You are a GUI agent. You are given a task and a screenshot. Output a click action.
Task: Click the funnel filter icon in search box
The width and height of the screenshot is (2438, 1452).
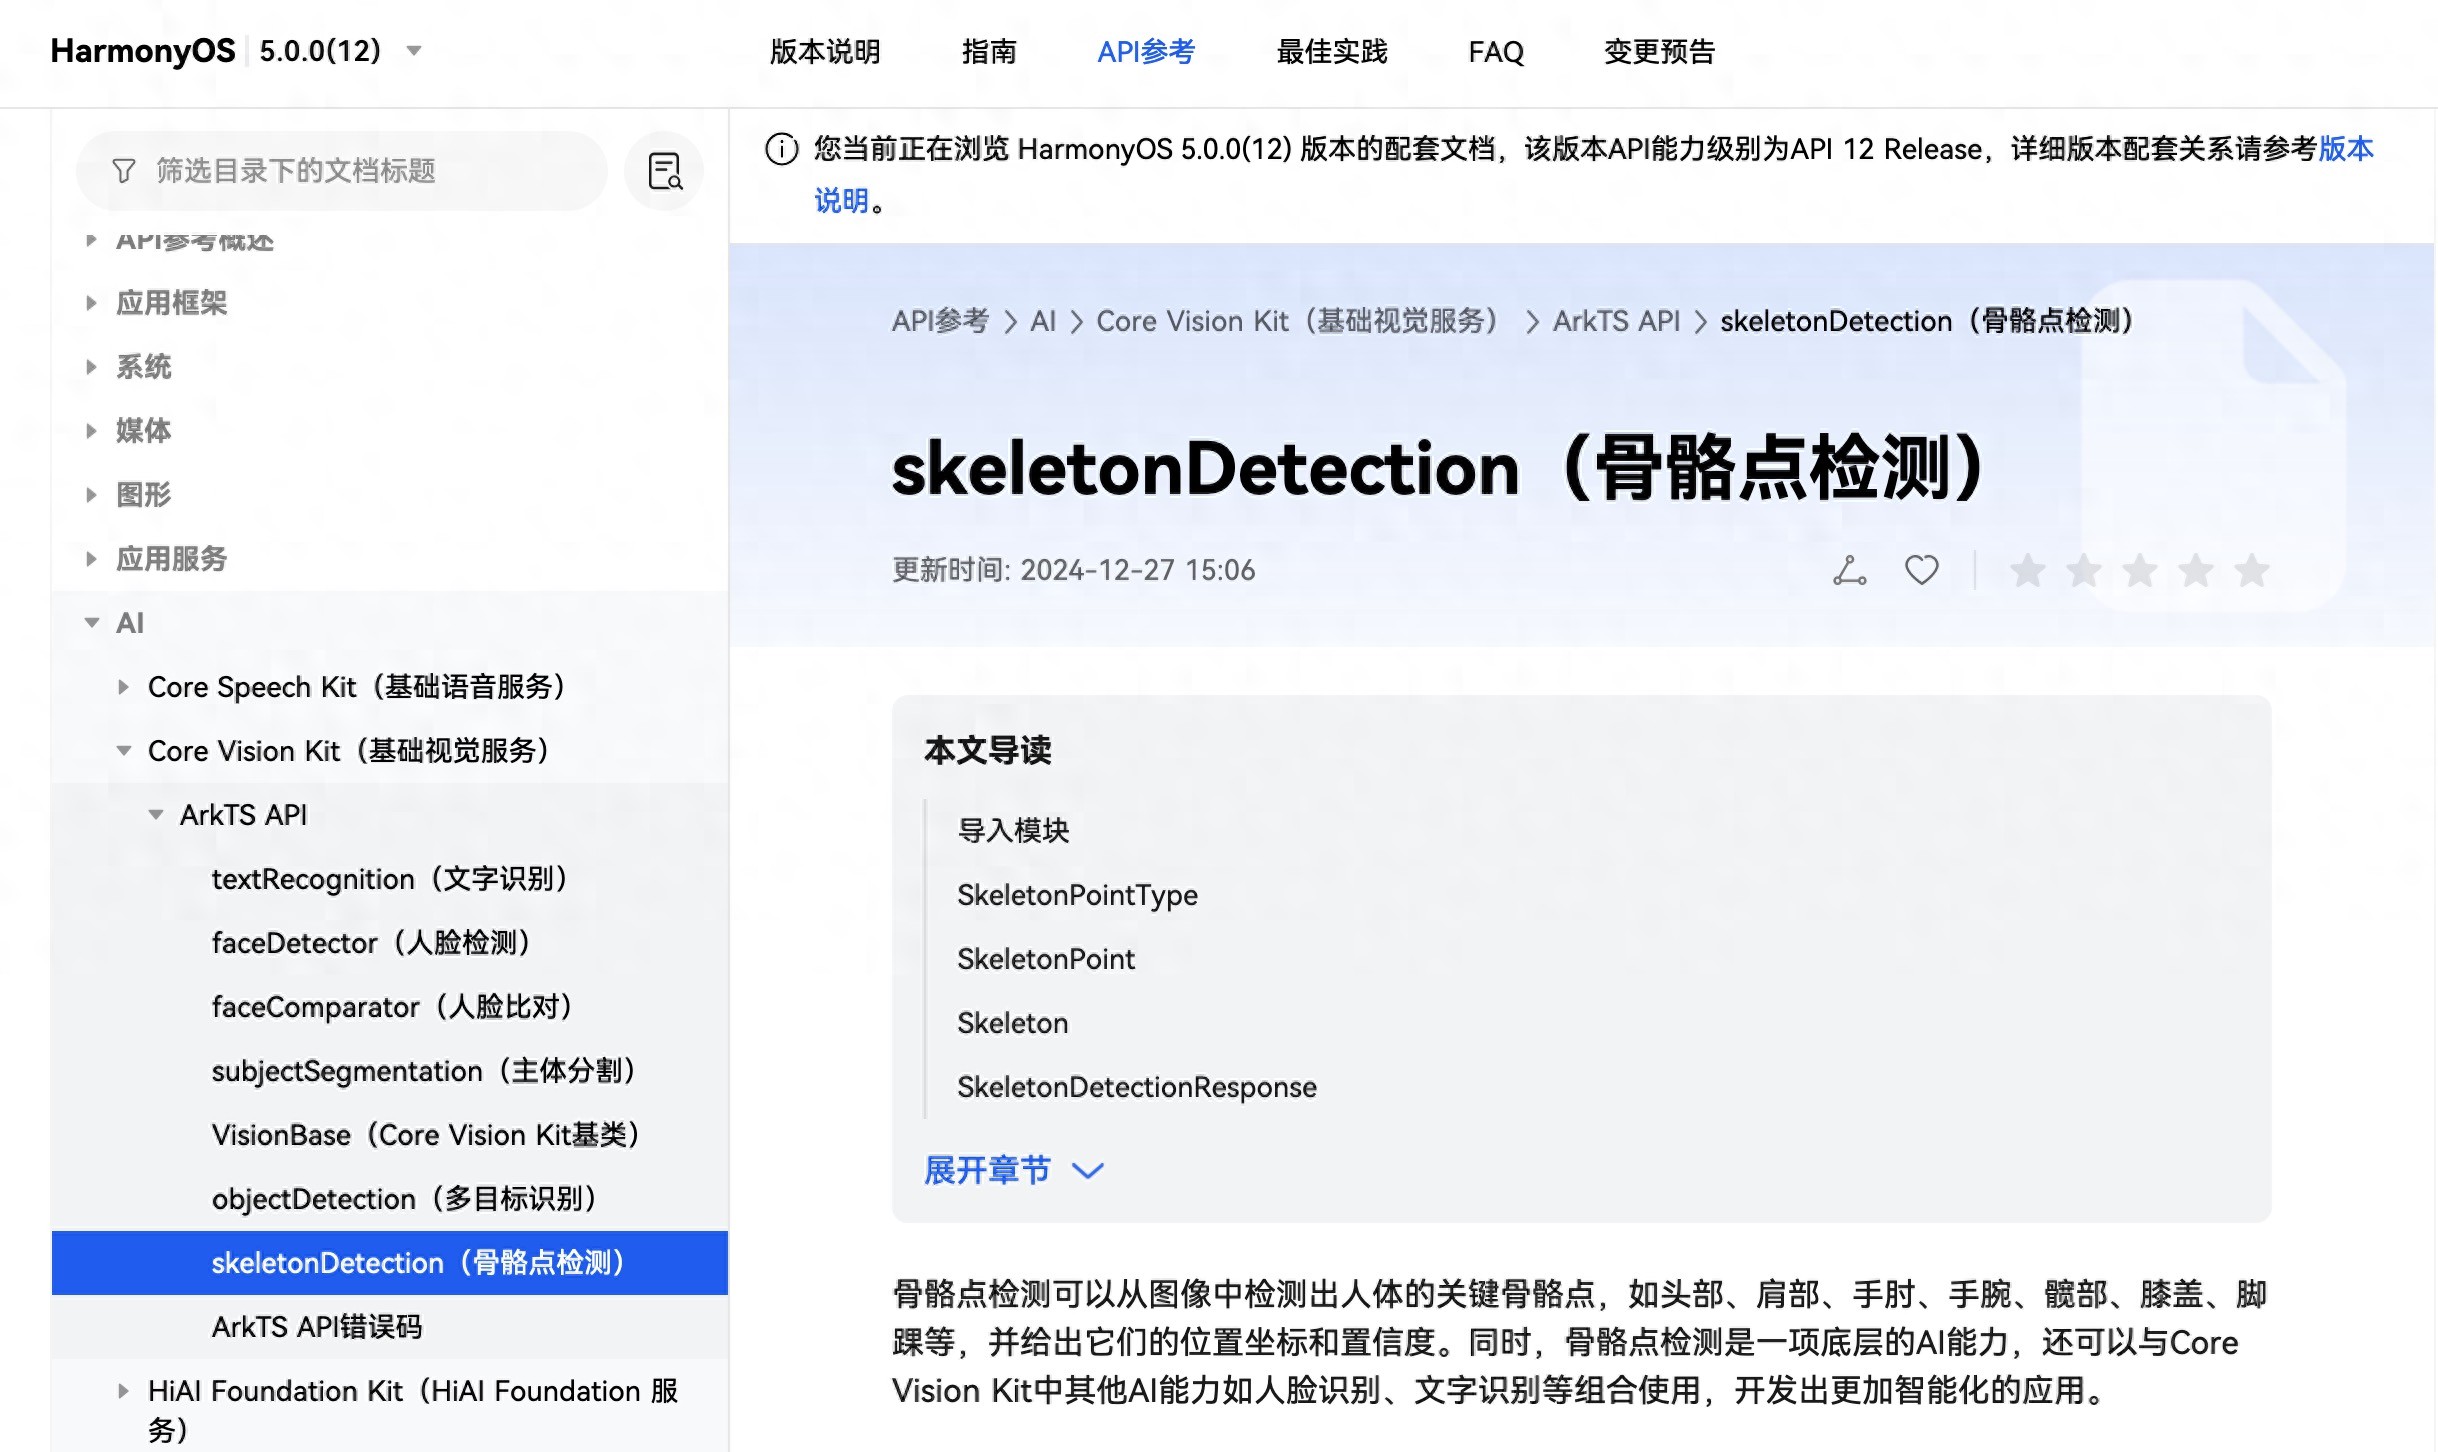(x=124, y=171)
